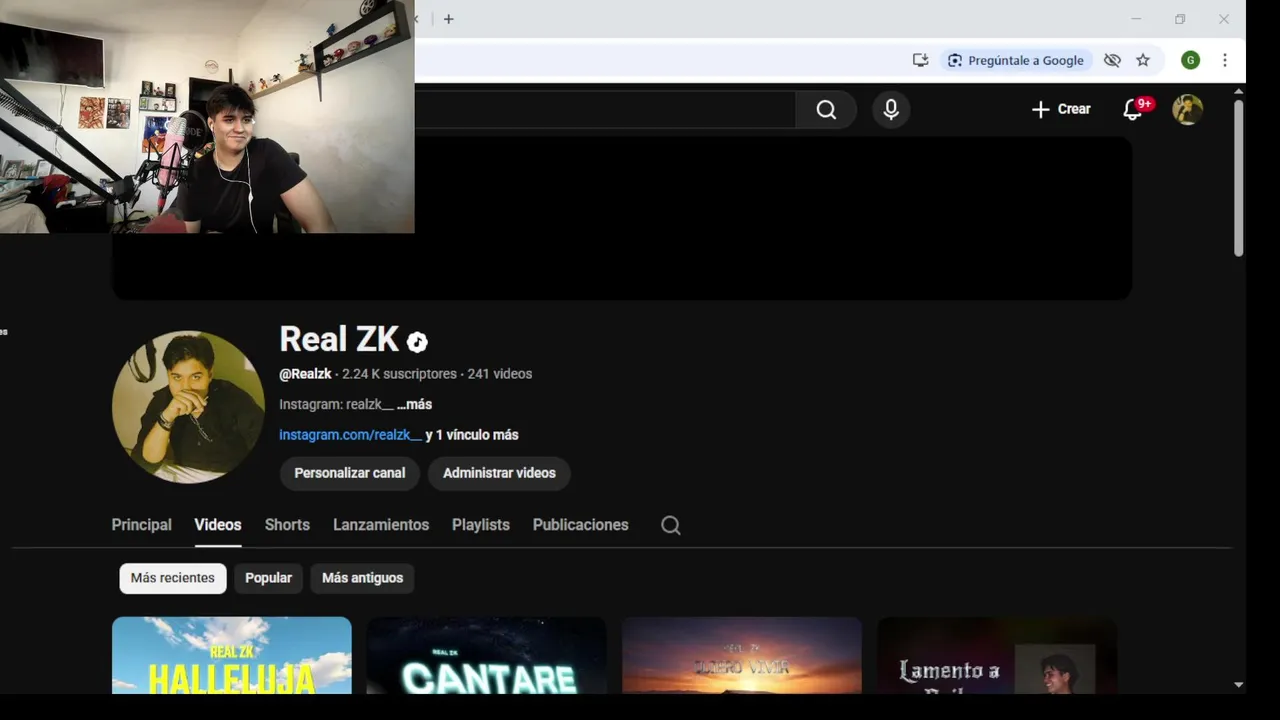1280x720 pixels.
Task: Open the 'Lamento a' video thumbnail
Action: pyautogui.click(x=997, y=655)
